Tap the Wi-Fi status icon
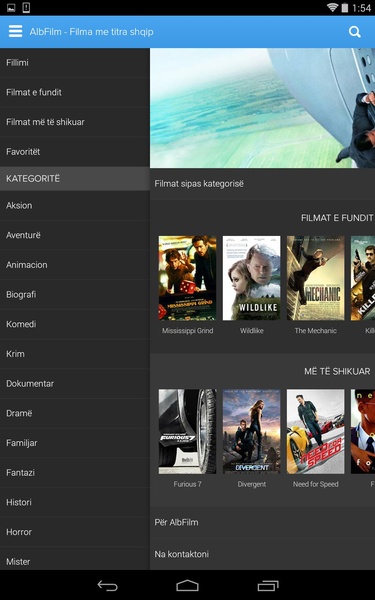The width and height of the screenshot is (375, 600). click(333, 8)
